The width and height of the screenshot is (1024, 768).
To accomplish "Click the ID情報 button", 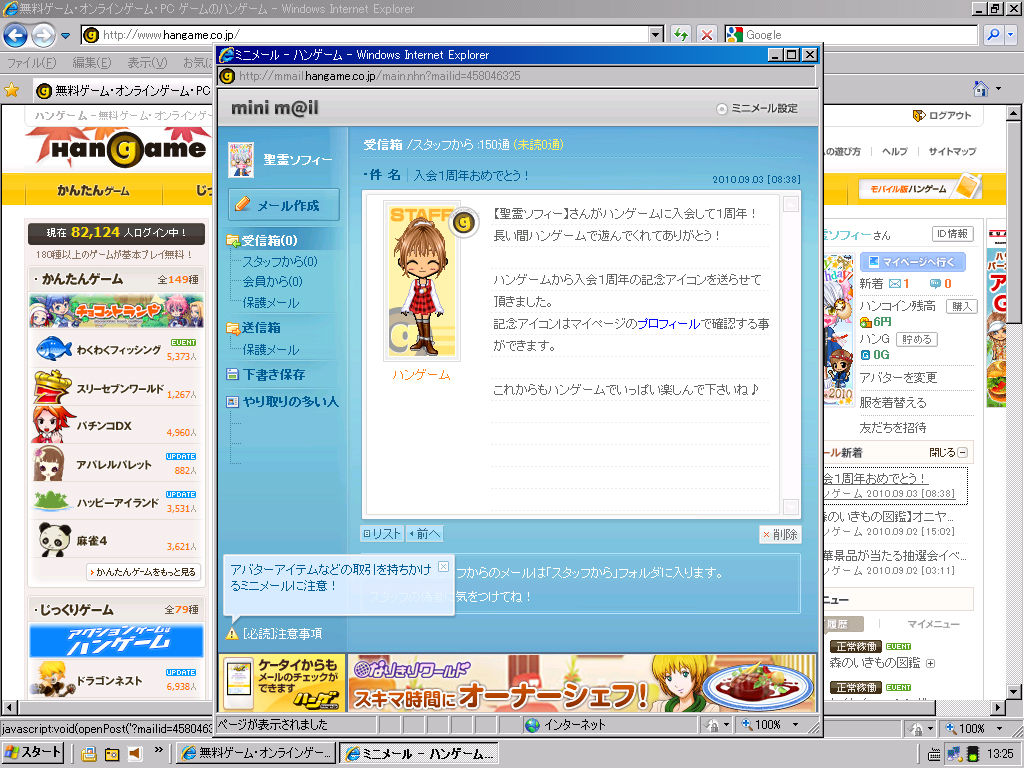I will pyautogui.click(x=952, y=234).
